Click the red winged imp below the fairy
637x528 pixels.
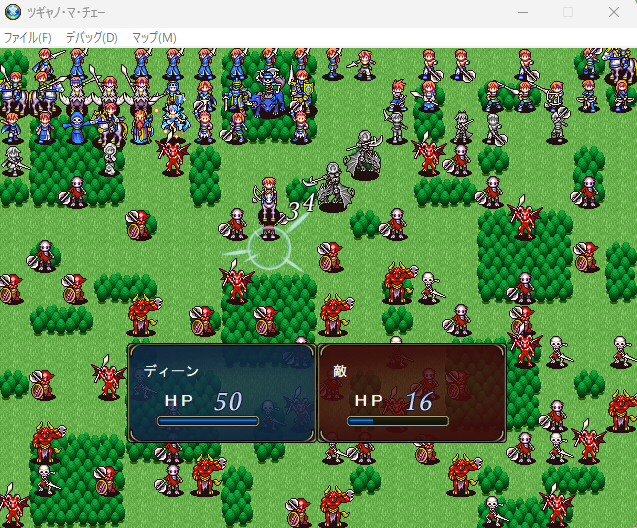[x=174, y=155]
